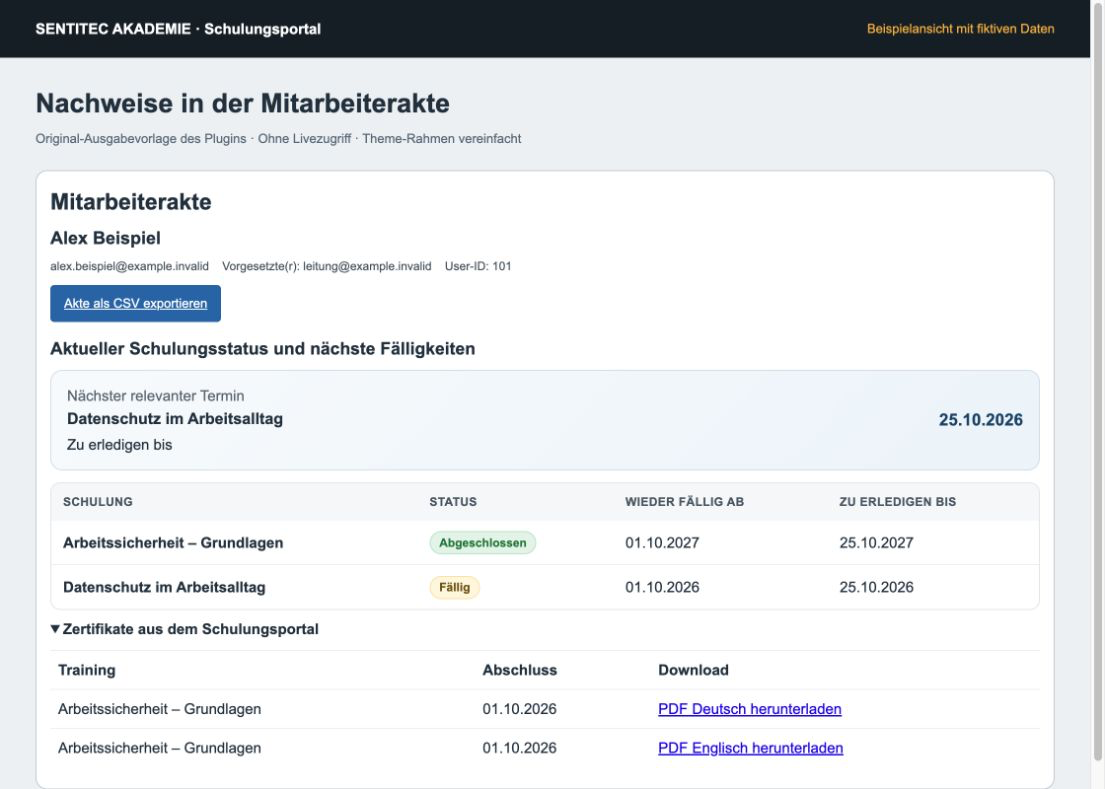Image resolution: width=1105 pixels, height=789 pixels.
Task: Click the 'STATUS' column header
Action: 453,502
